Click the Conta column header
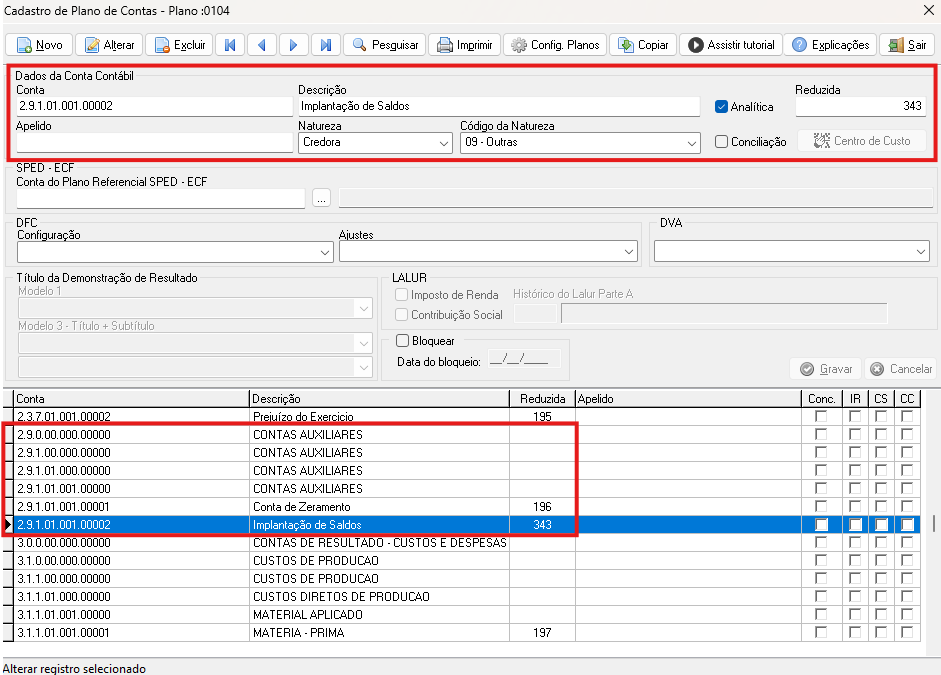This screenshot has width=941, height=675. pyautogui.click(x=131, y=399)
